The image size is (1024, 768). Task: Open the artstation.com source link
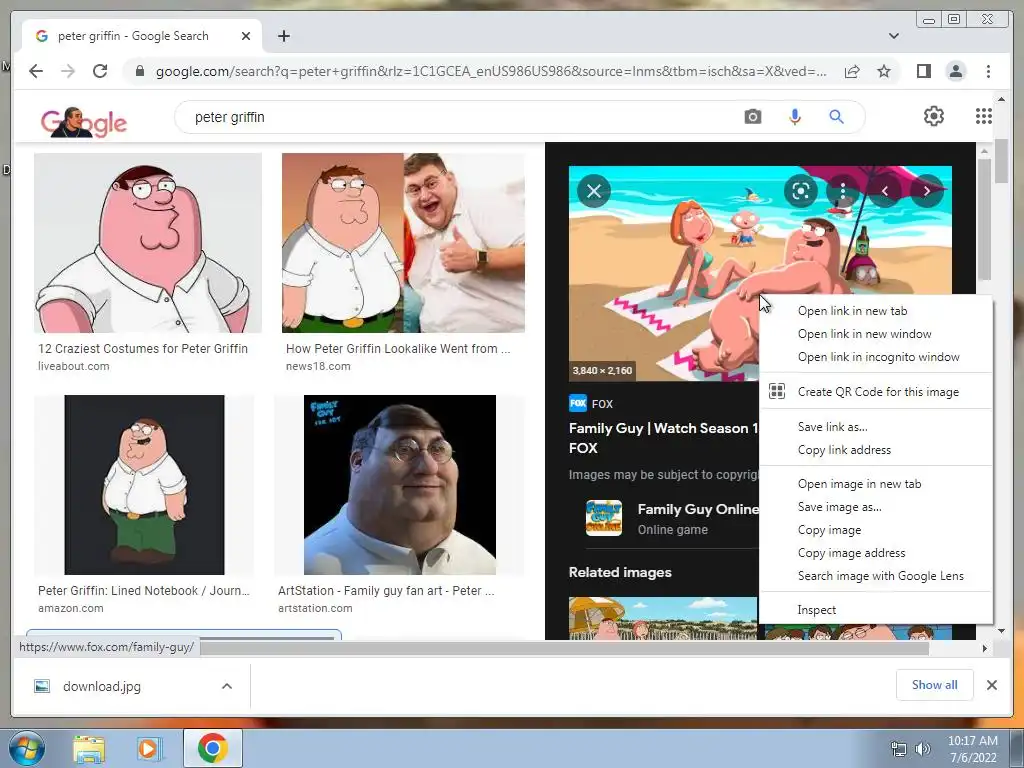[315, 608]
